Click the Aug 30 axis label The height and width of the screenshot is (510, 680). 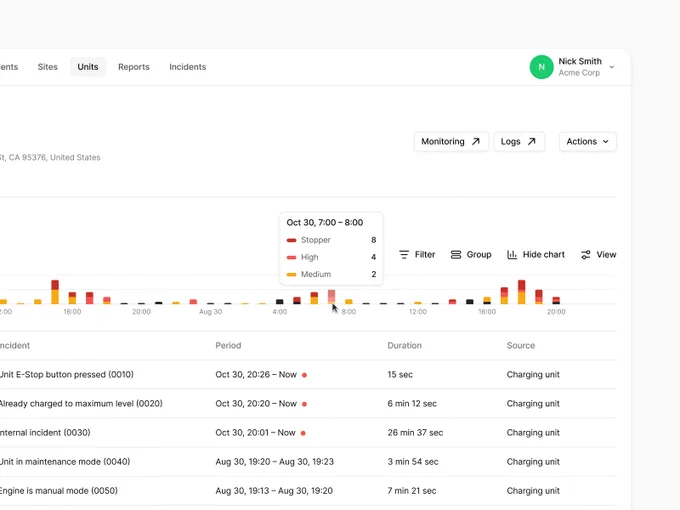210,311
